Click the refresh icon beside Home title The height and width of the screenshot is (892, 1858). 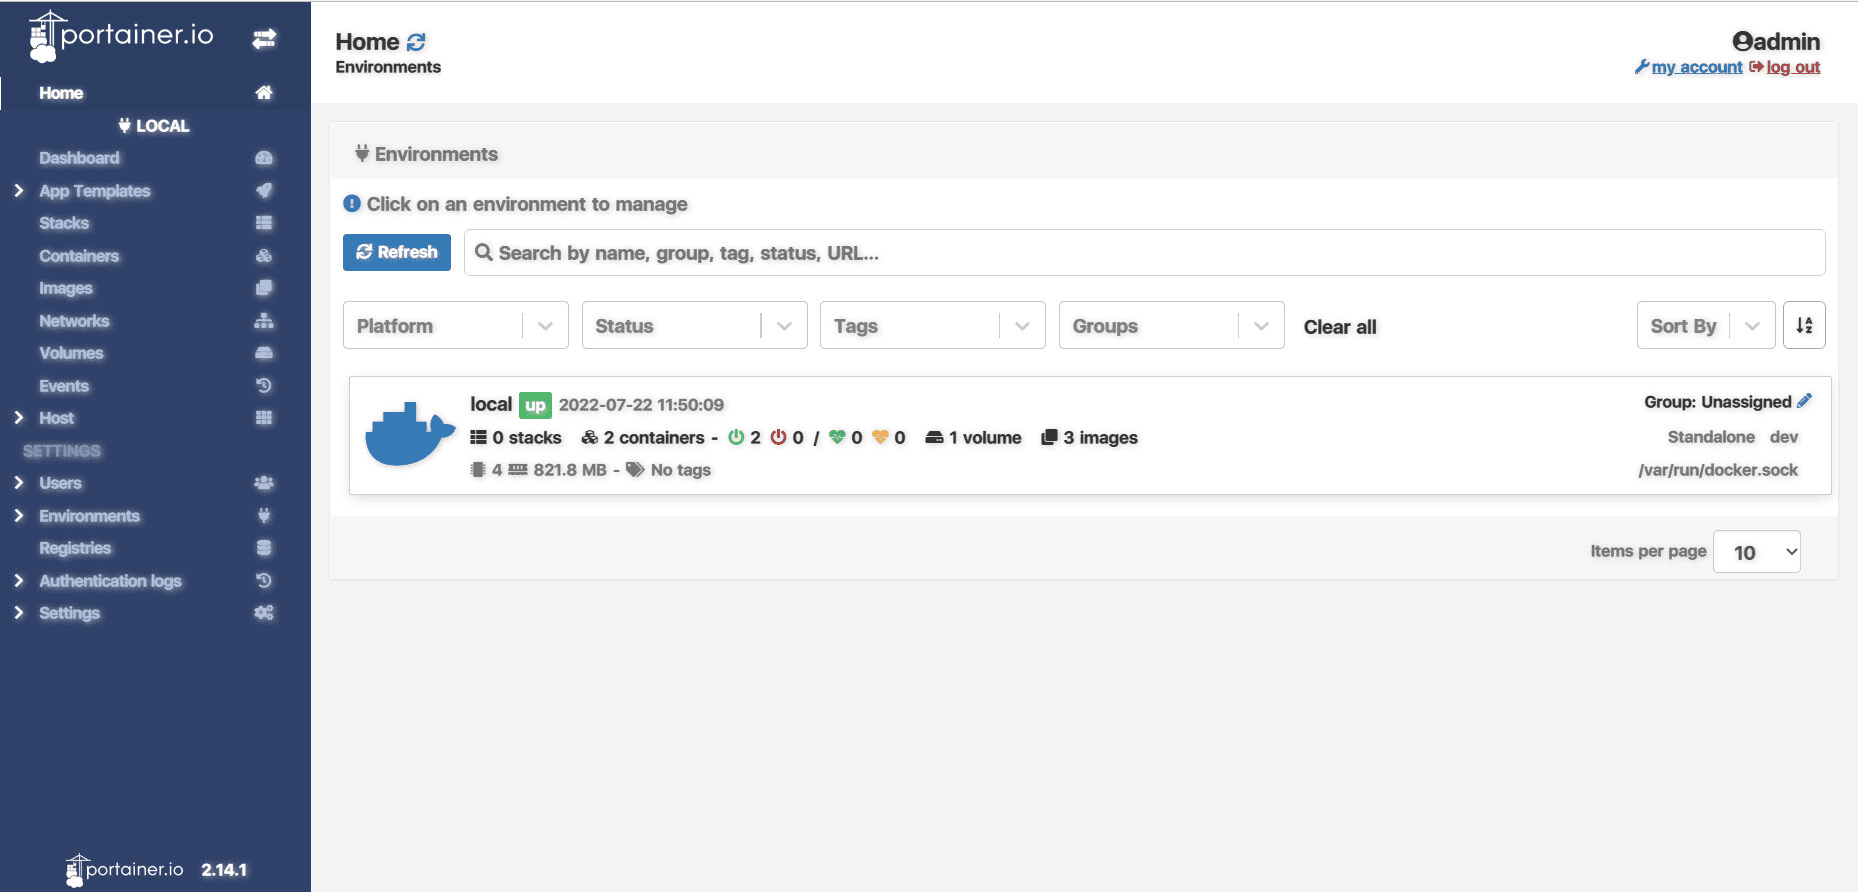click(x=416, y=42)
